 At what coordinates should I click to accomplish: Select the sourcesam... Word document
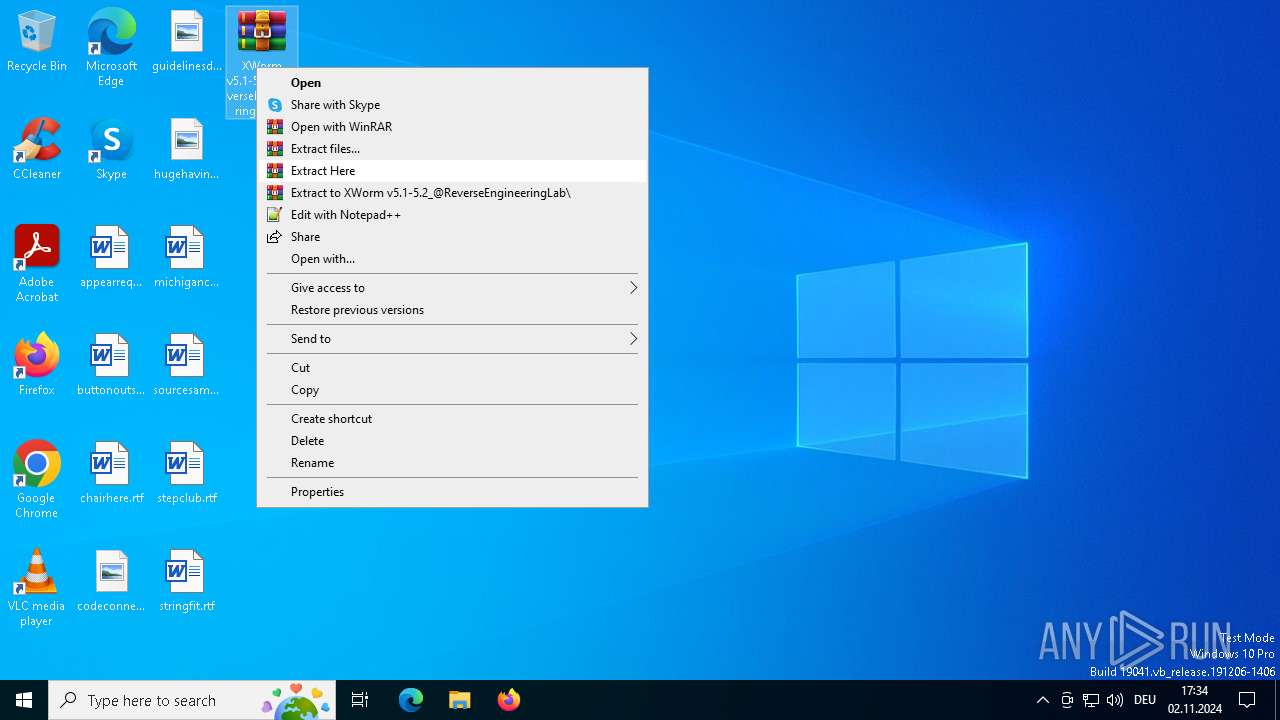[x=187, y=366]
